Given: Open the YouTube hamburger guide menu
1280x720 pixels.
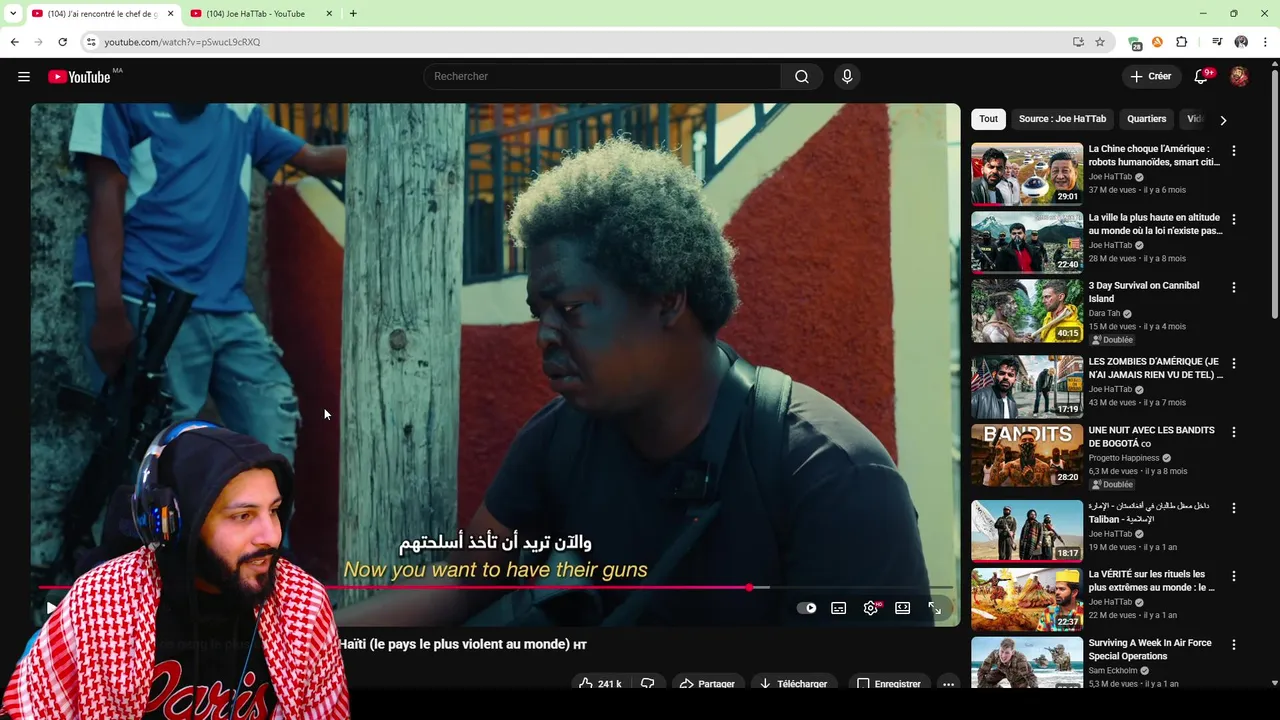Looking at the screenshot, I should point(24,77).
